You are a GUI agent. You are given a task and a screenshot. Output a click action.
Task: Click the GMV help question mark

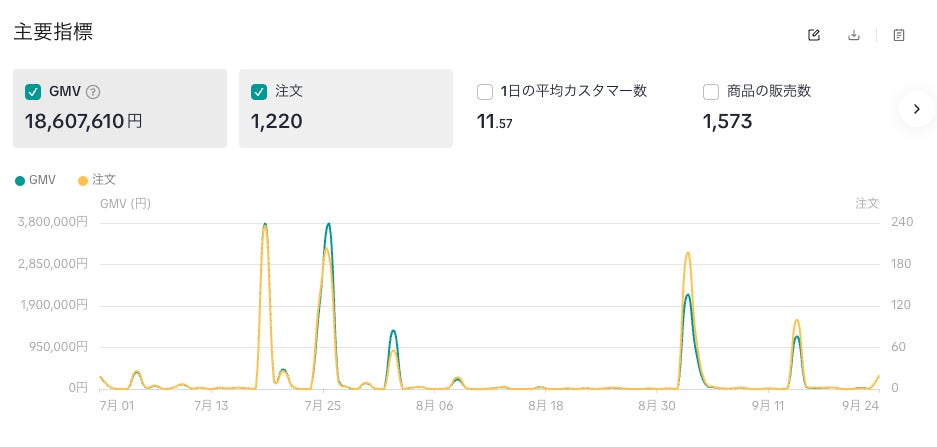click(93, 92)
